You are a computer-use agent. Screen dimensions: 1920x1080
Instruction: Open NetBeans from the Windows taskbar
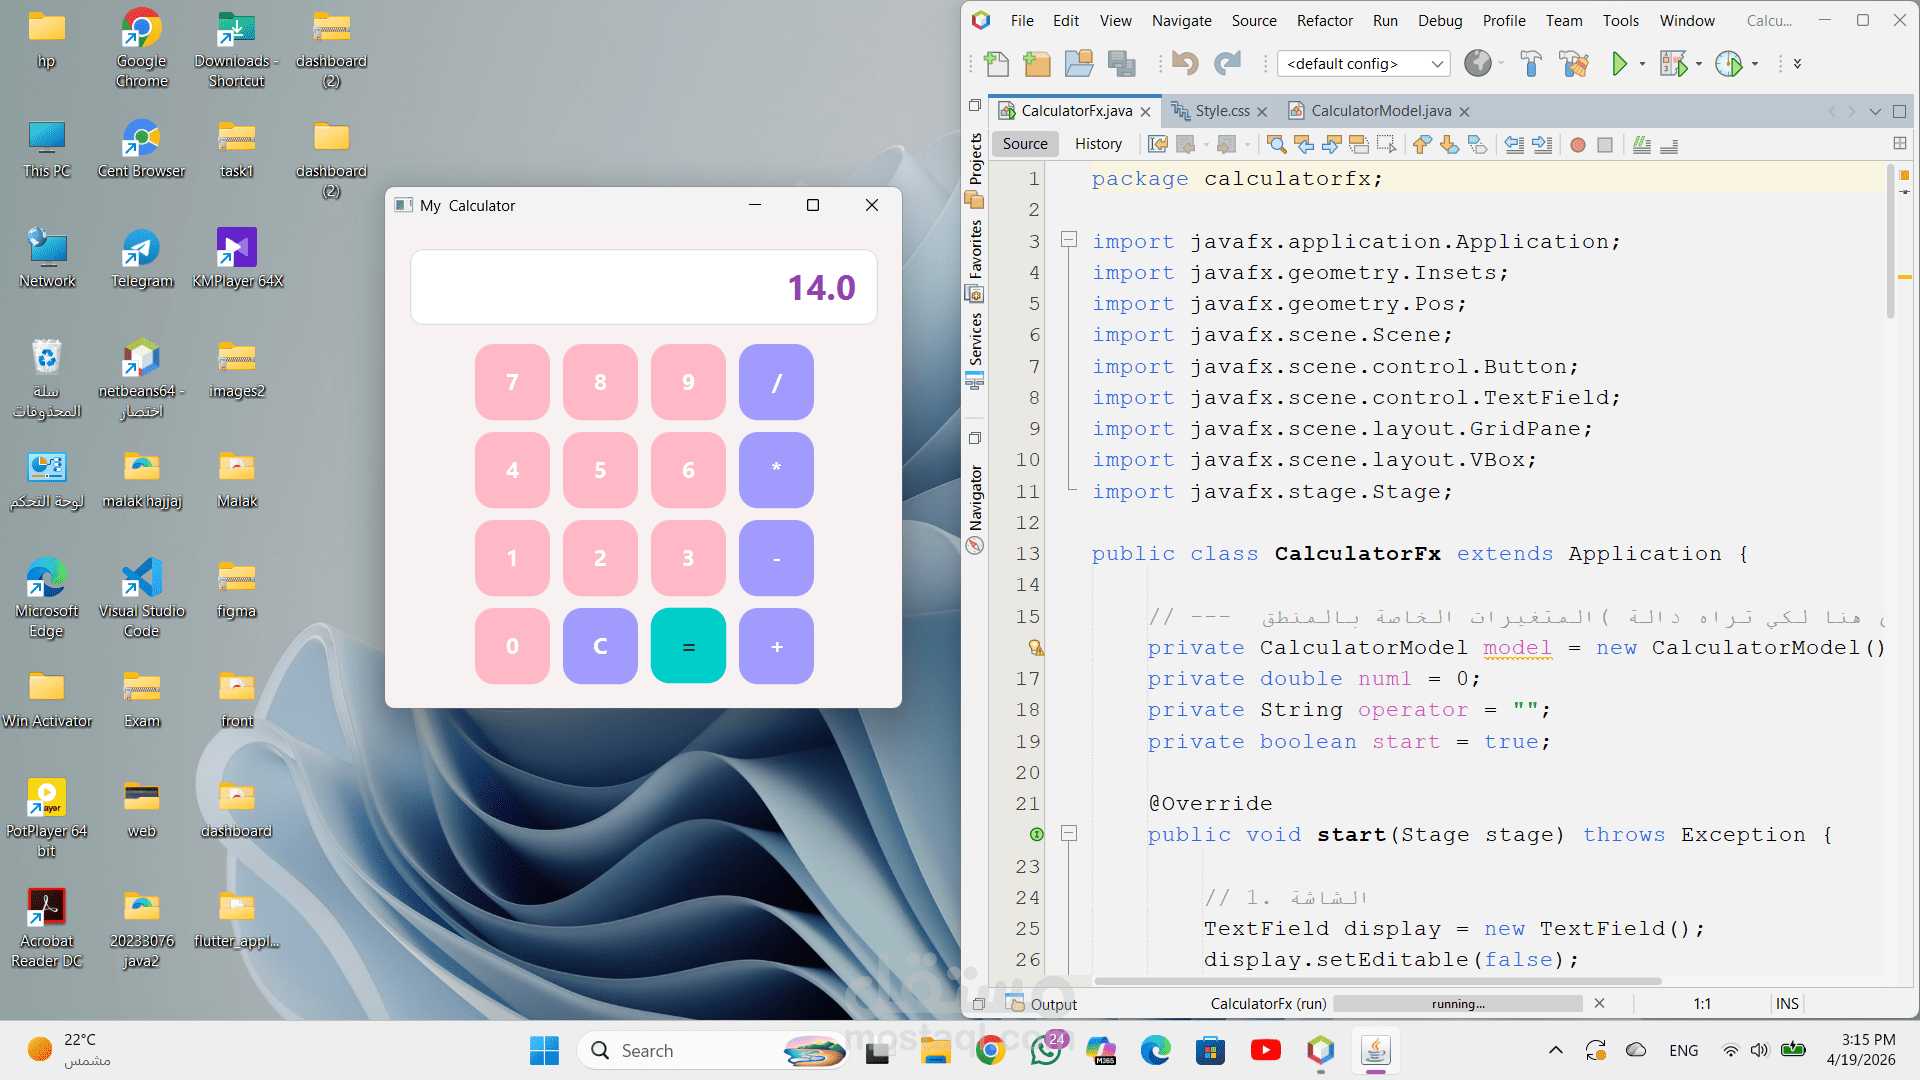pos(1320,1051)
